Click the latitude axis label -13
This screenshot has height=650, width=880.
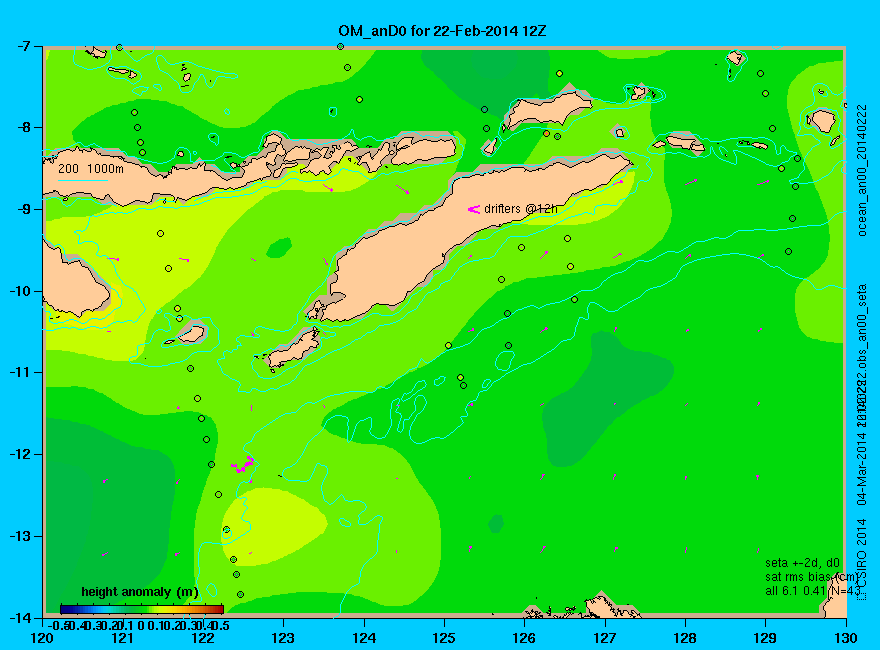pyautogui.click(x=21, y=535)
